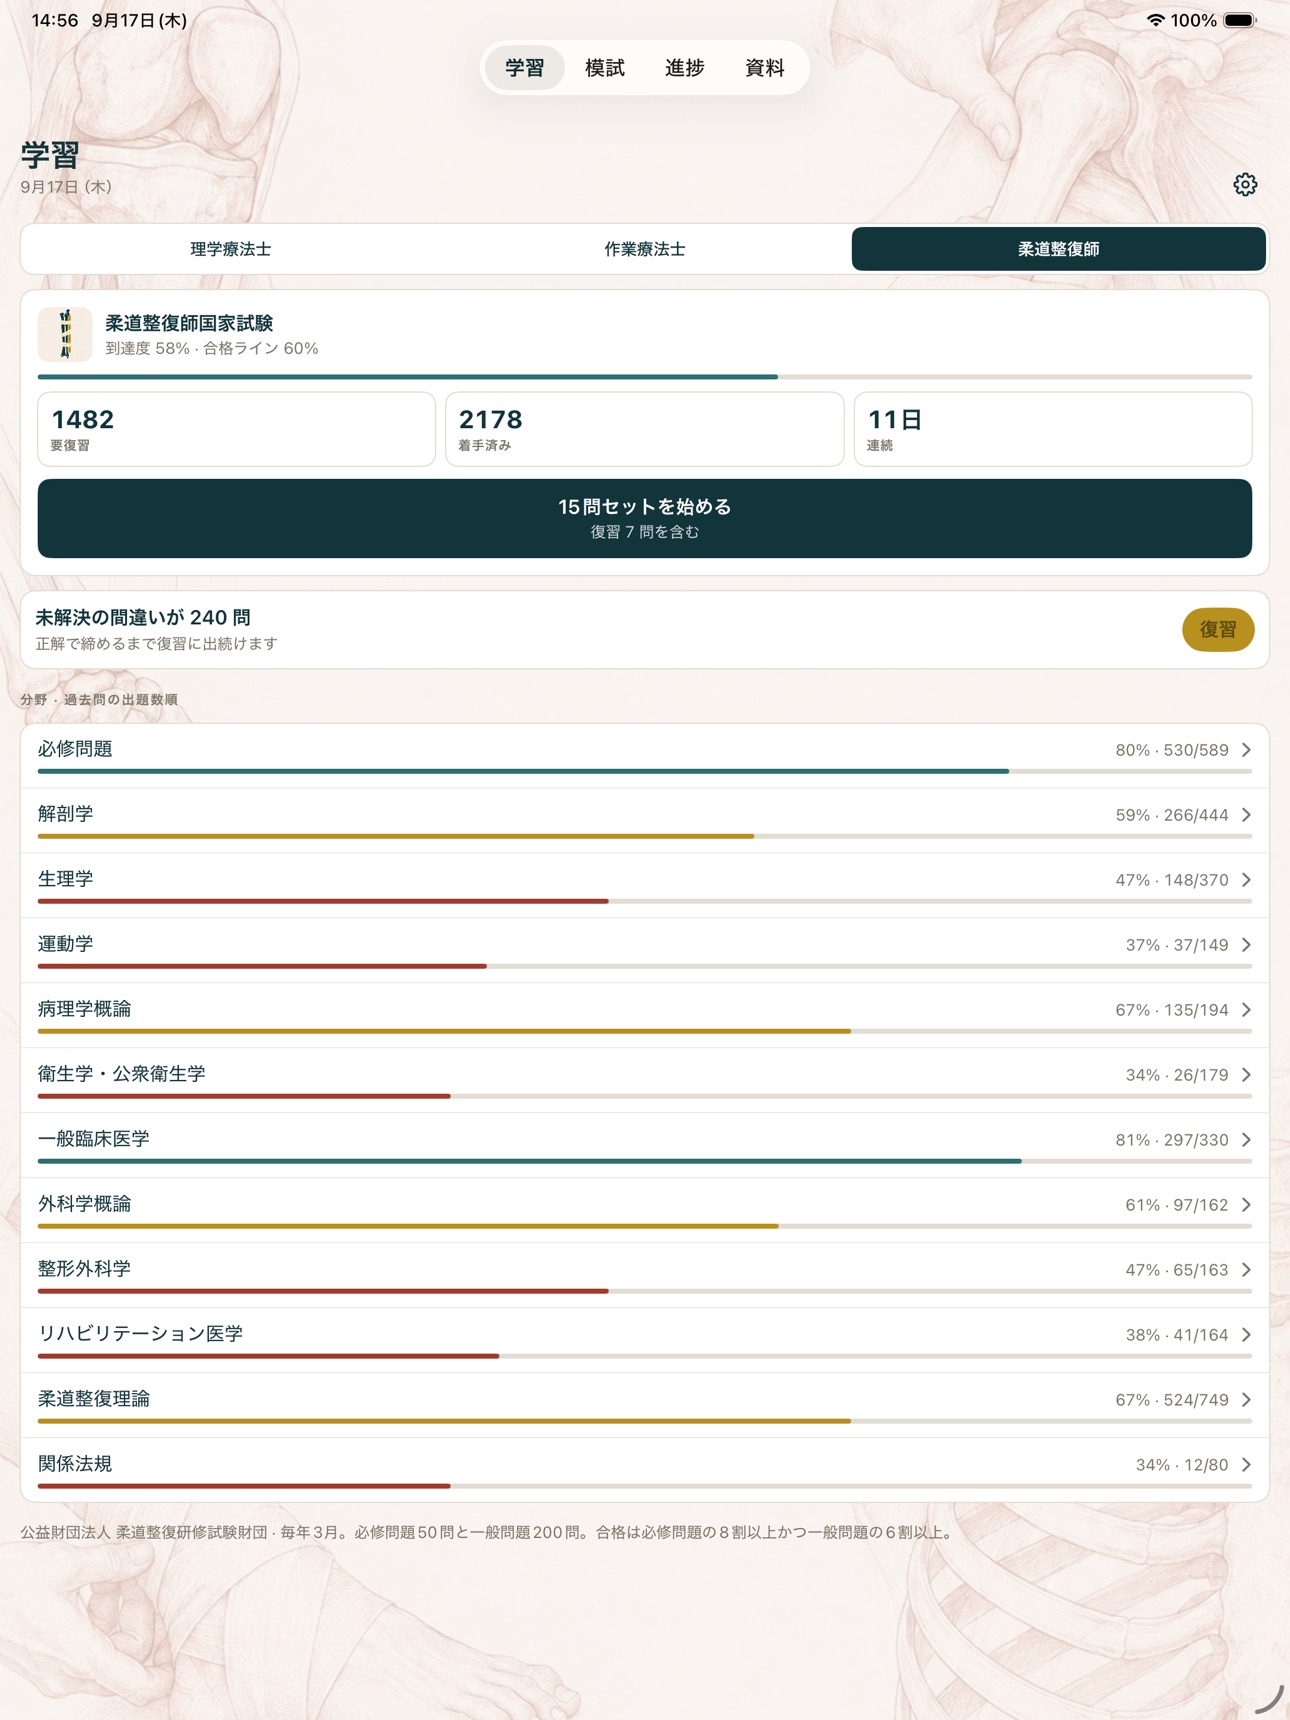Tap the 柔道整復師国家試験 title
This screenshot has height=1720, width=1290.
coord(189,323)
